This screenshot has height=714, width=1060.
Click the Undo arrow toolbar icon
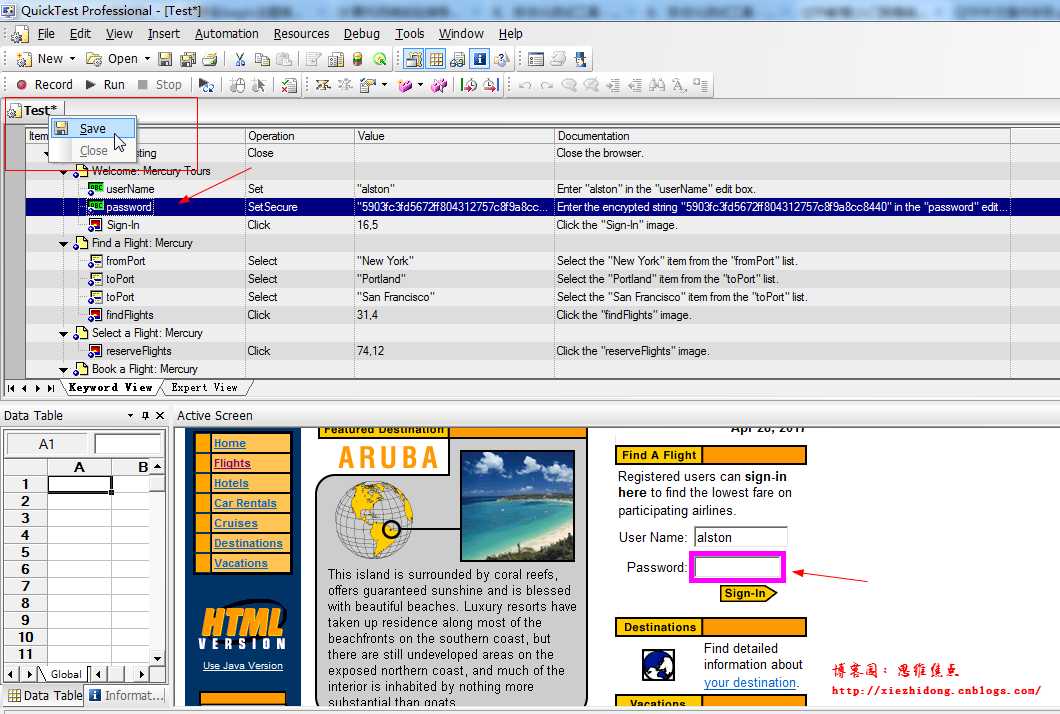(x=525, y=85)
